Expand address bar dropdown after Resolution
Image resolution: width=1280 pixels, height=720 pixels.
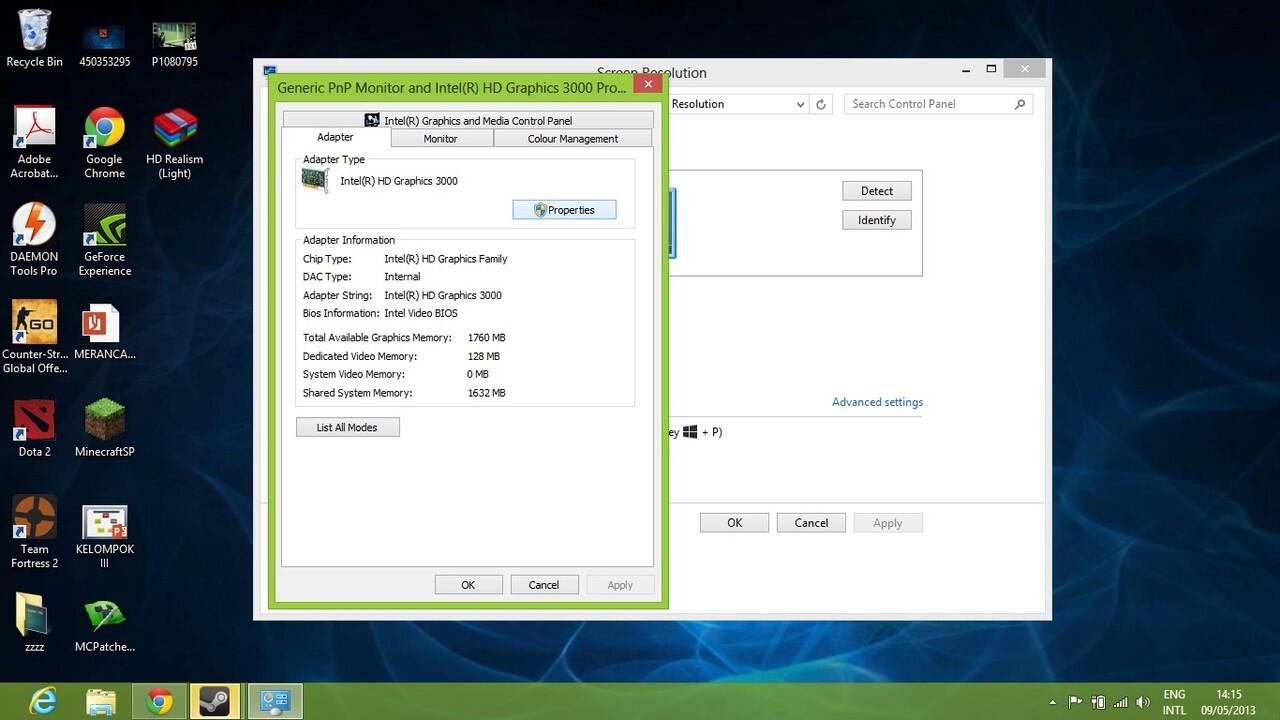(800, 104)
